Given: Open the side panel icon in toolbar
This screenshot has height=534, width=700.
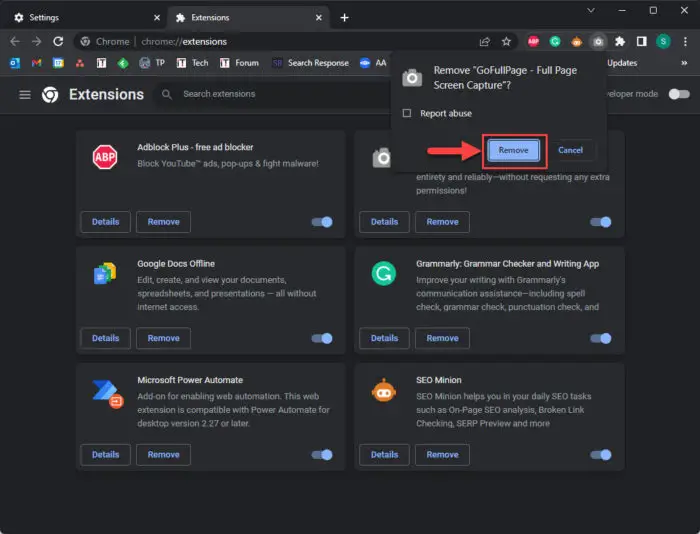Looking at the screenshot, I should pos(642,42).
